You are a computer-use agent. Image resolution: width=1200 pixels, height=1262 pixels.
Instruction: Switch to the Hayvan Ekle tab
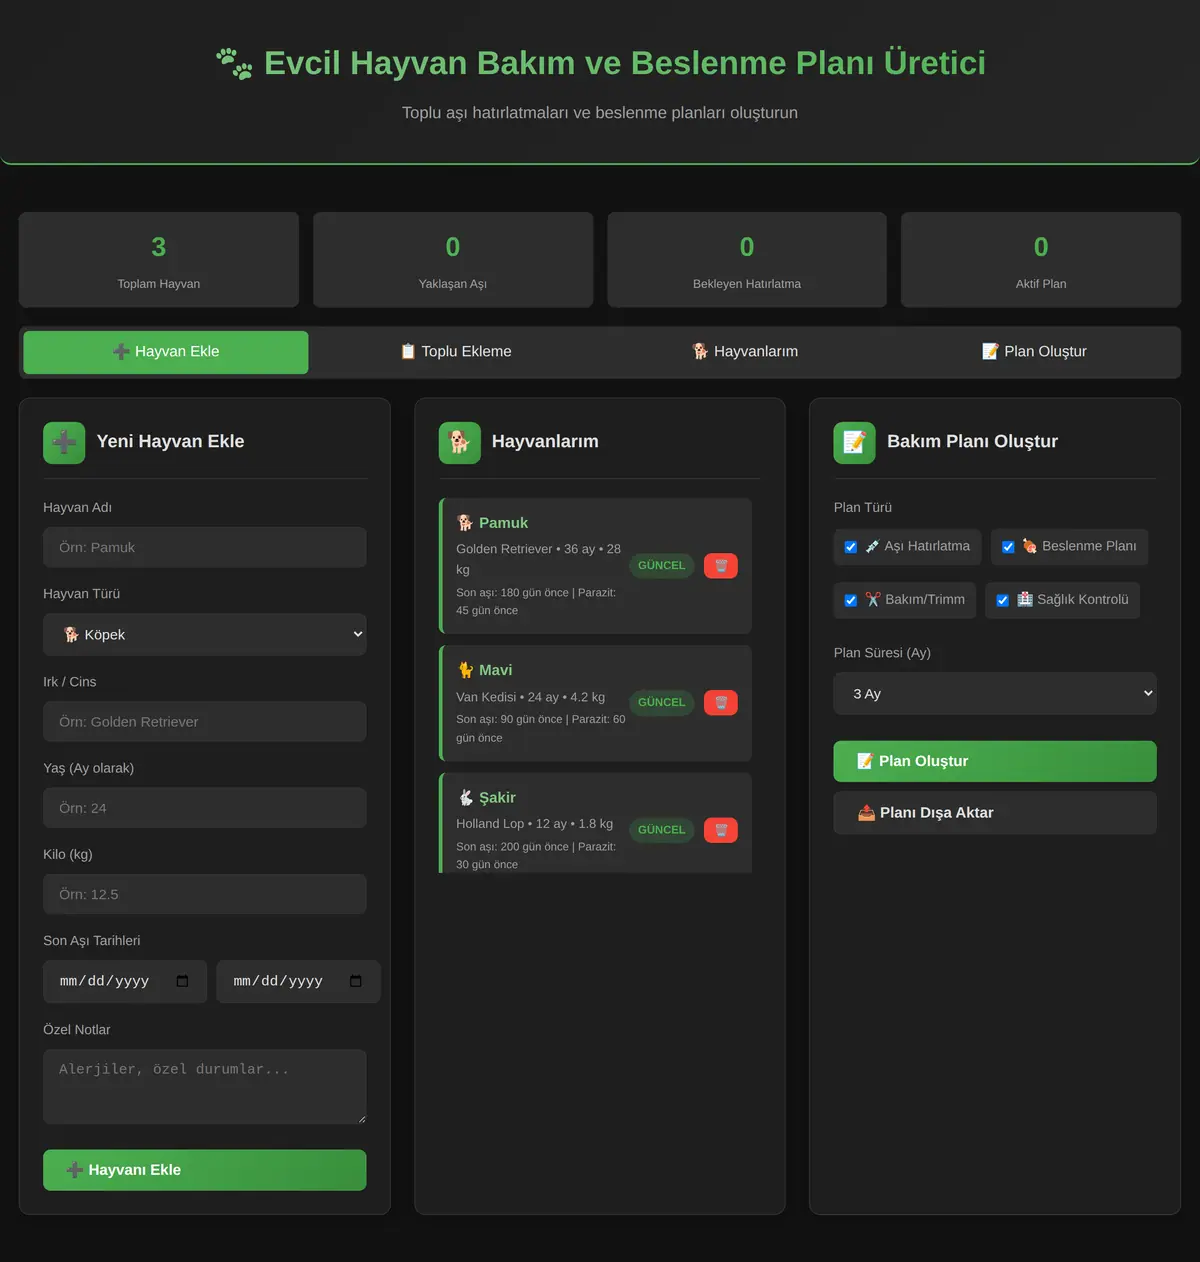(166, 352)
